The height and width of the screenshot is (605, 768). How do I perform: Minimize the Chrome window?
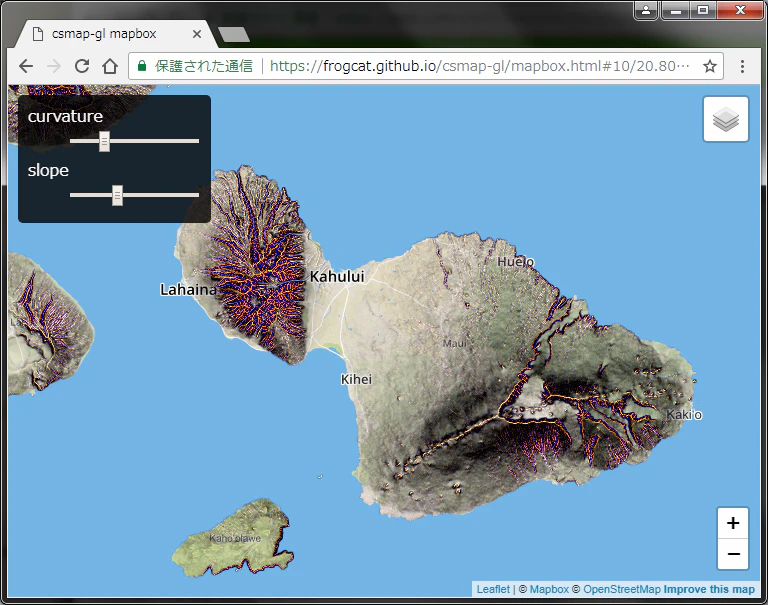[x=676, y=10]
